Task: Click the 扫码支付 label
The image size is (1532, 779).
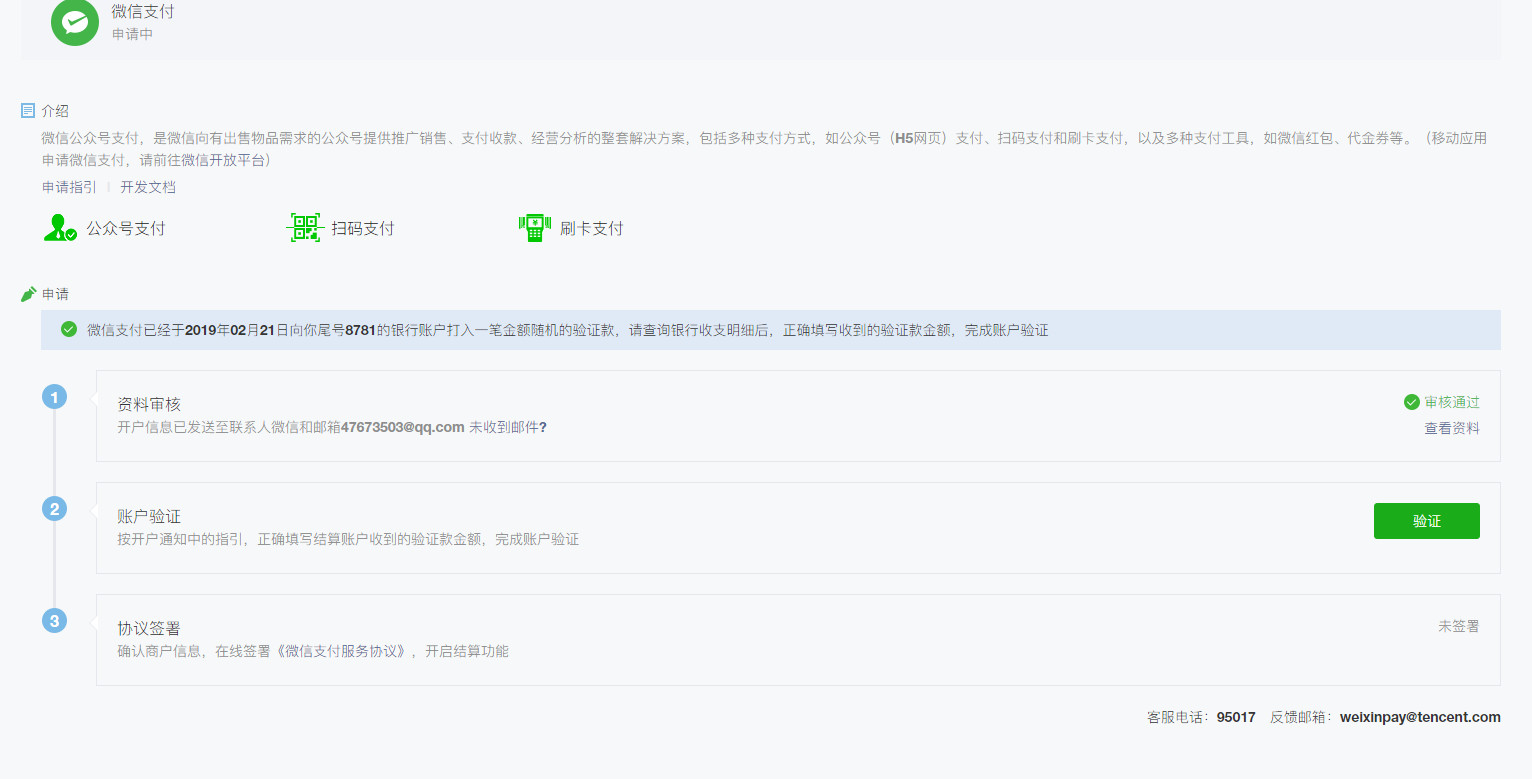Action: coord(363,228)
